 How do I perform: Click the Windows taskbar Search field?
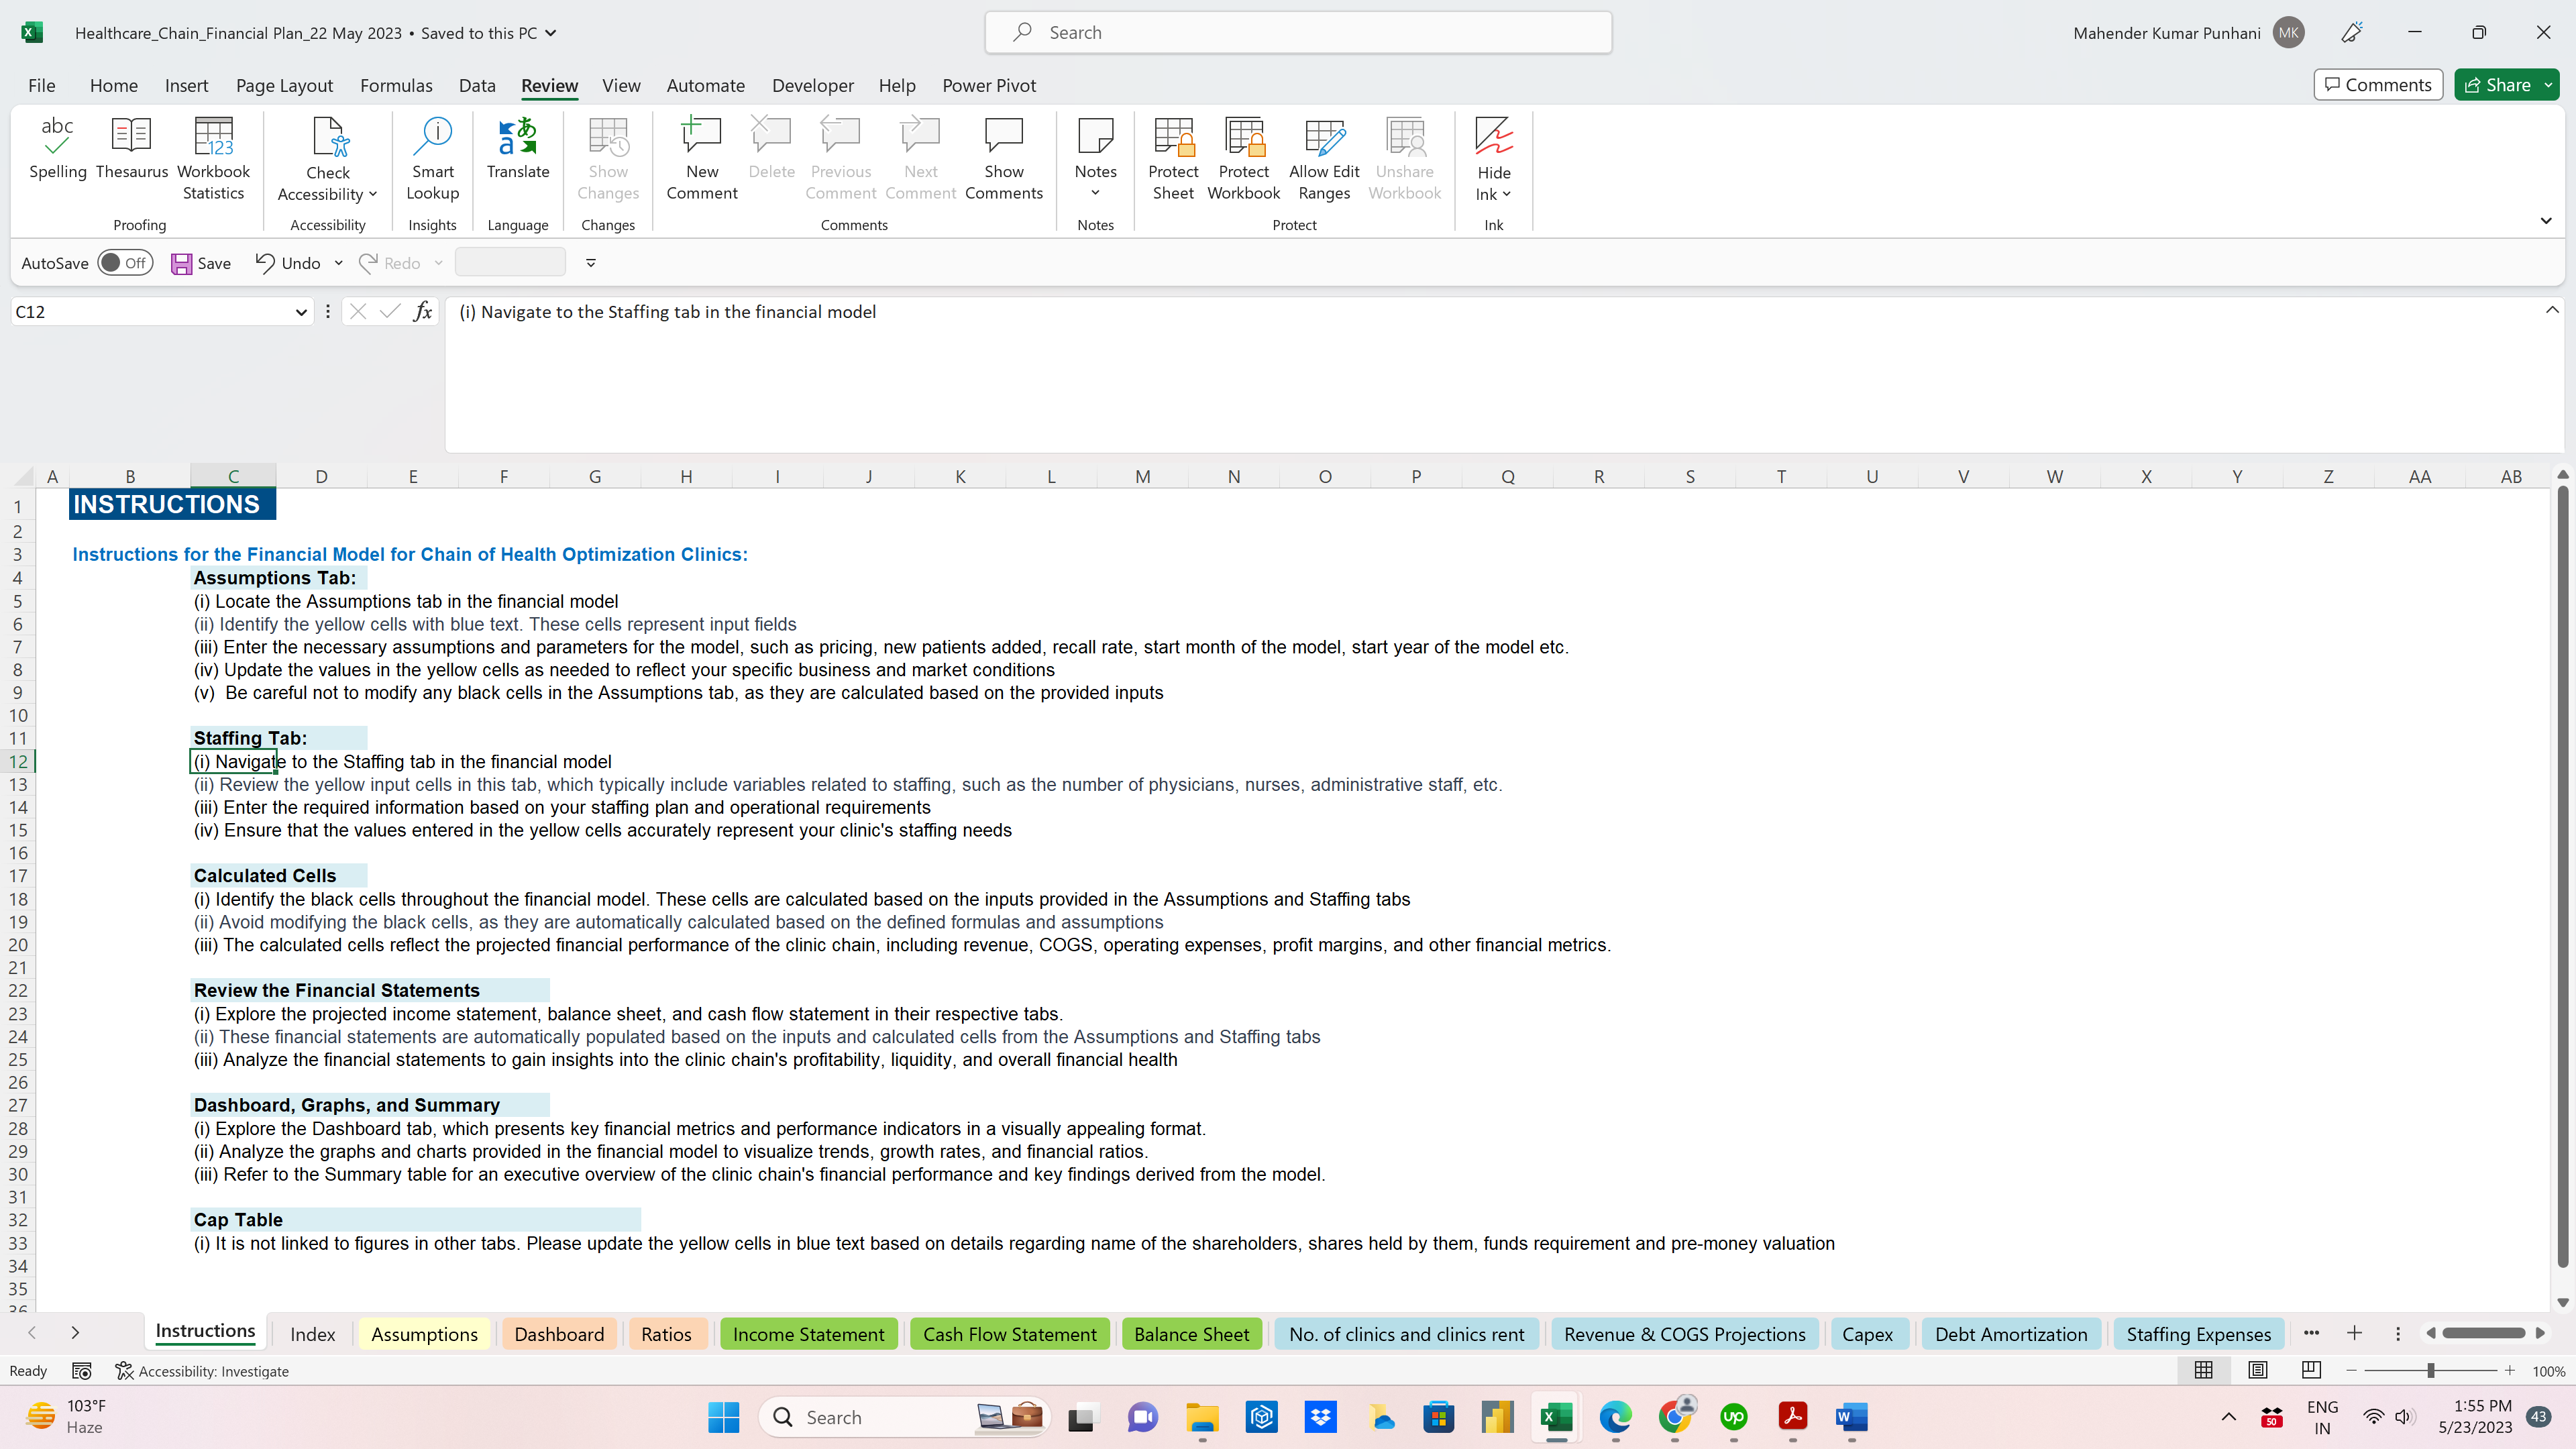click(x=905, y=1417)
